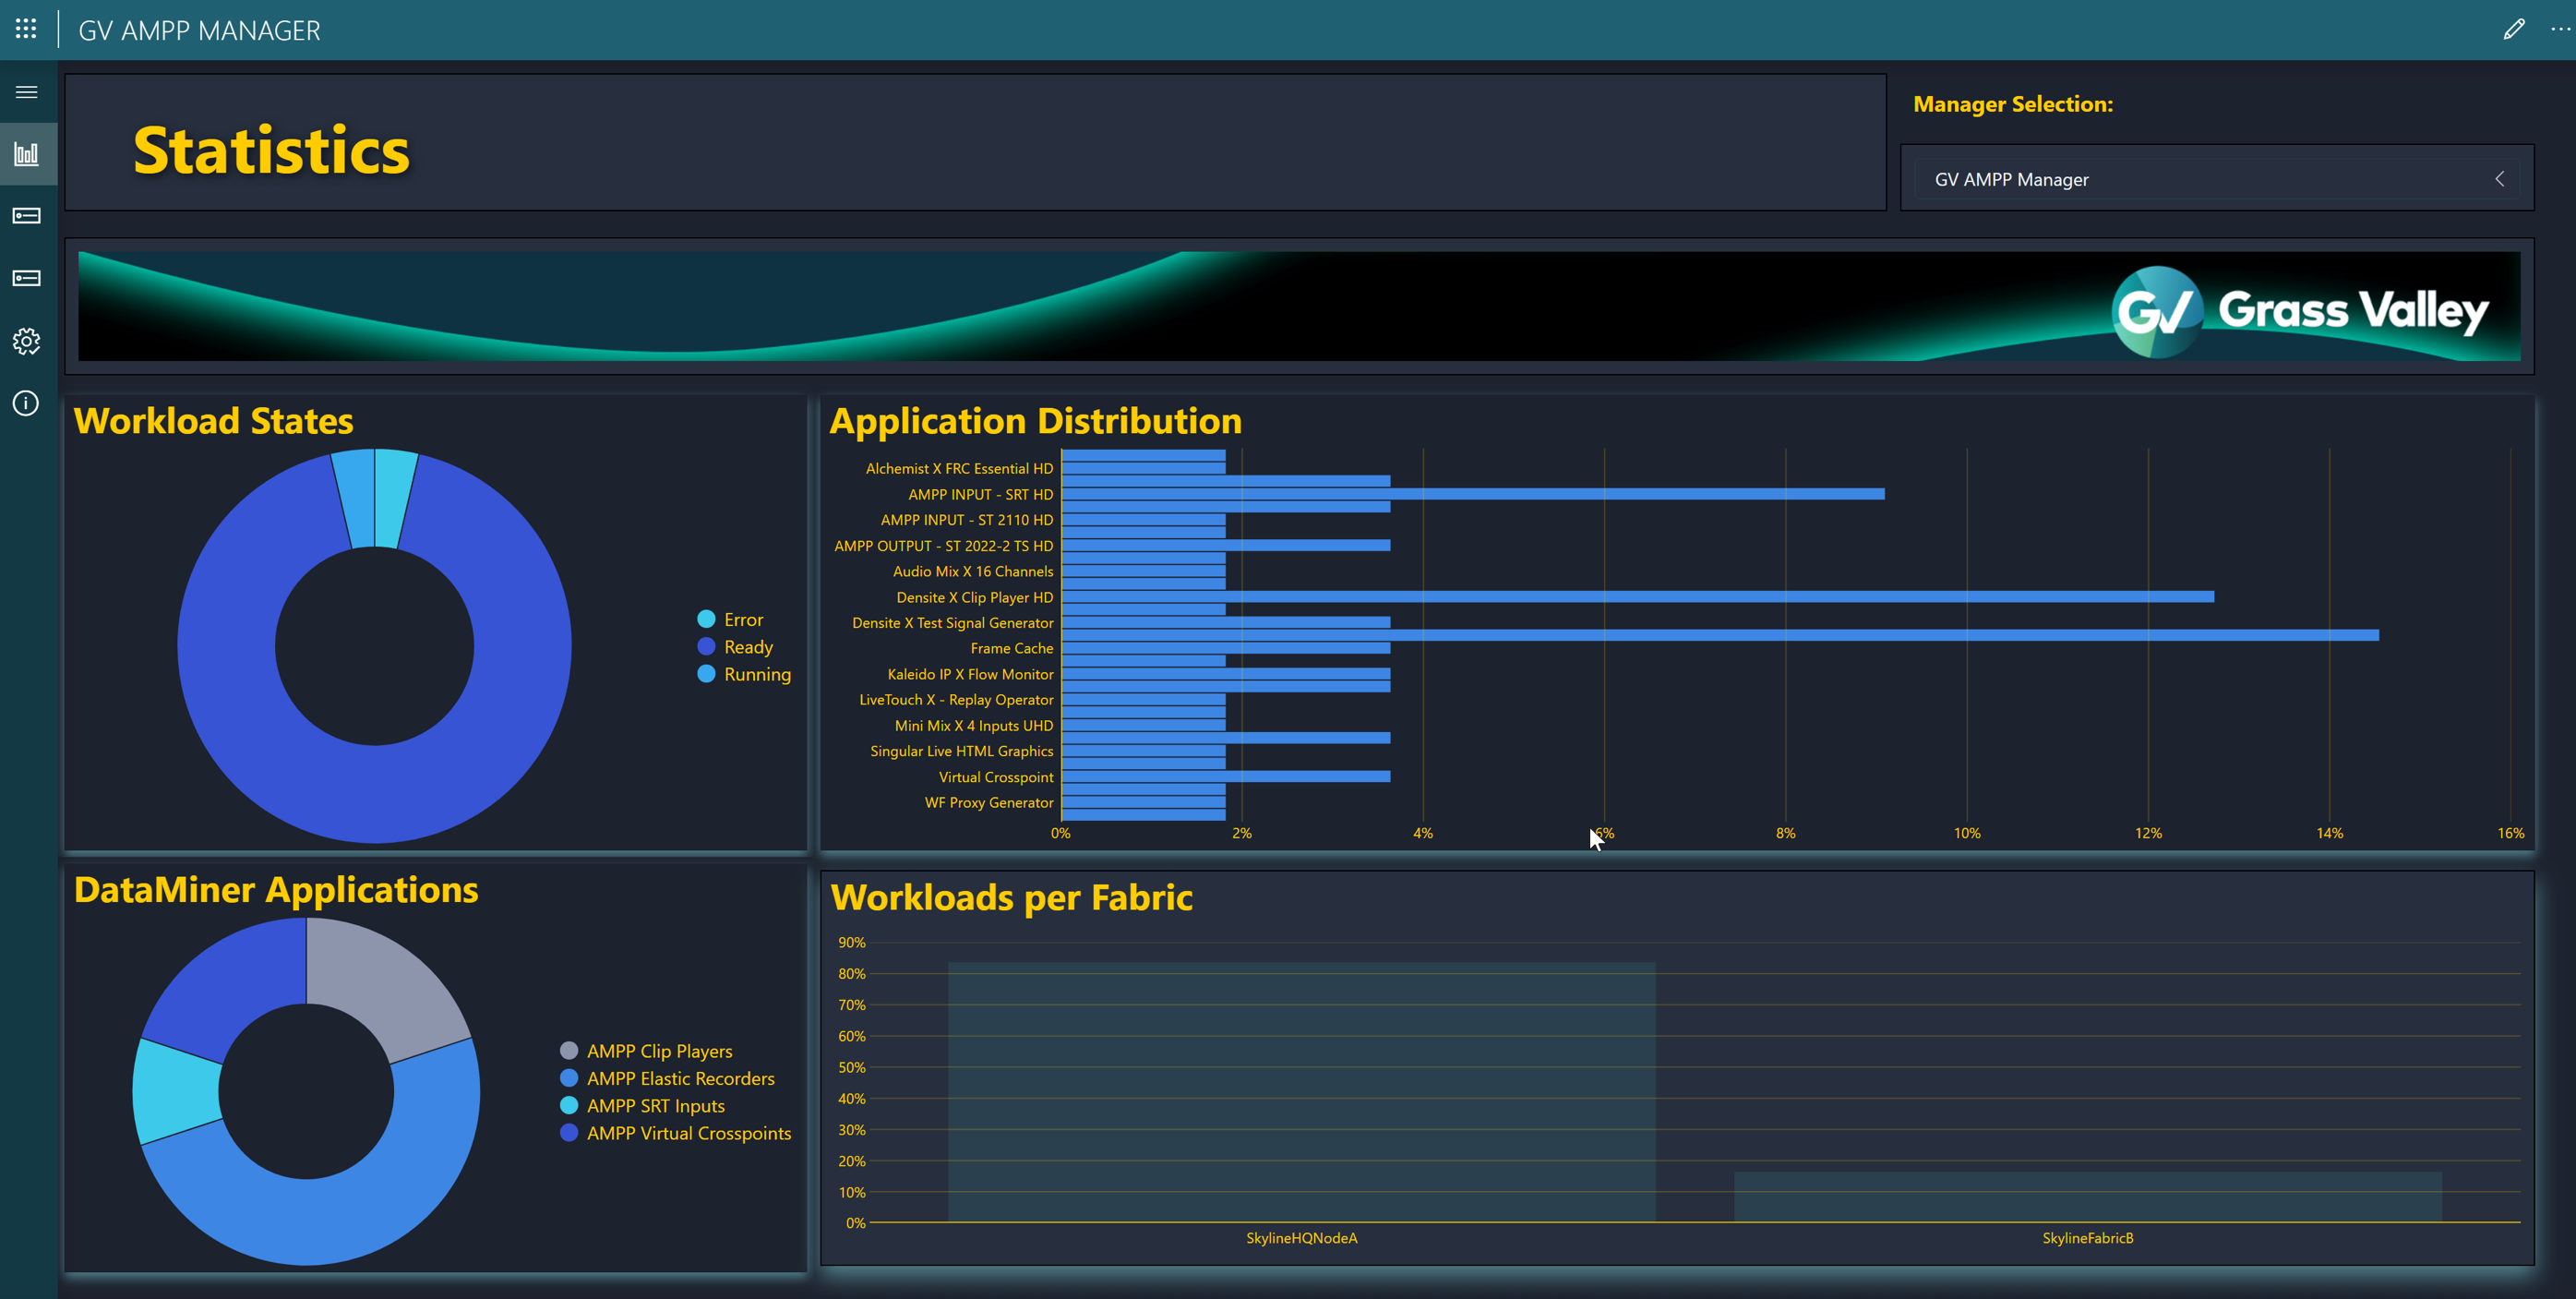Click the AMPP OUTPUT - ST 2022-2 TS HD label

(943, 545)
